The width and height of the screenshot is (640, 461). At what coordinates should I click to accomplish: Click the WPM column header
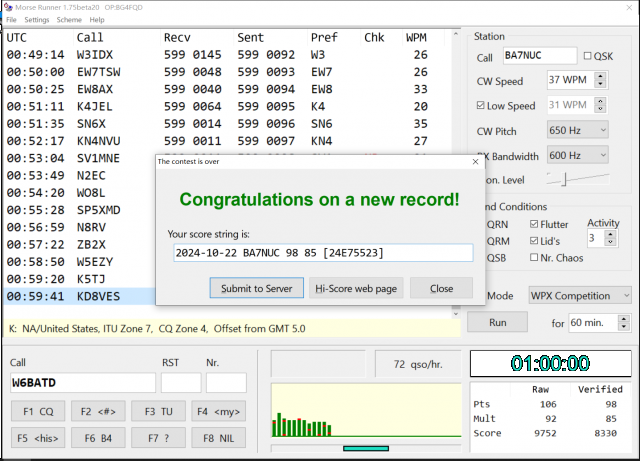click(x=423, y=38)
